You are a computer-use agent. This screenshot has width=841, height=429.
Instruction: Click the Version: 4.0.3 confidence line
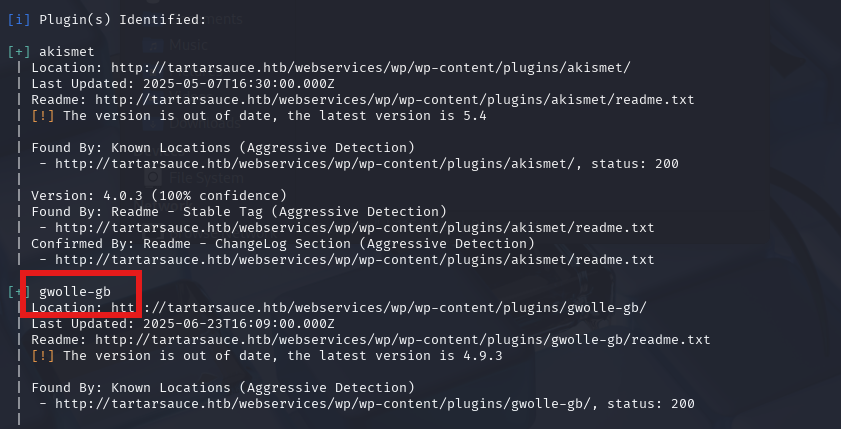(x=159, y=196)
